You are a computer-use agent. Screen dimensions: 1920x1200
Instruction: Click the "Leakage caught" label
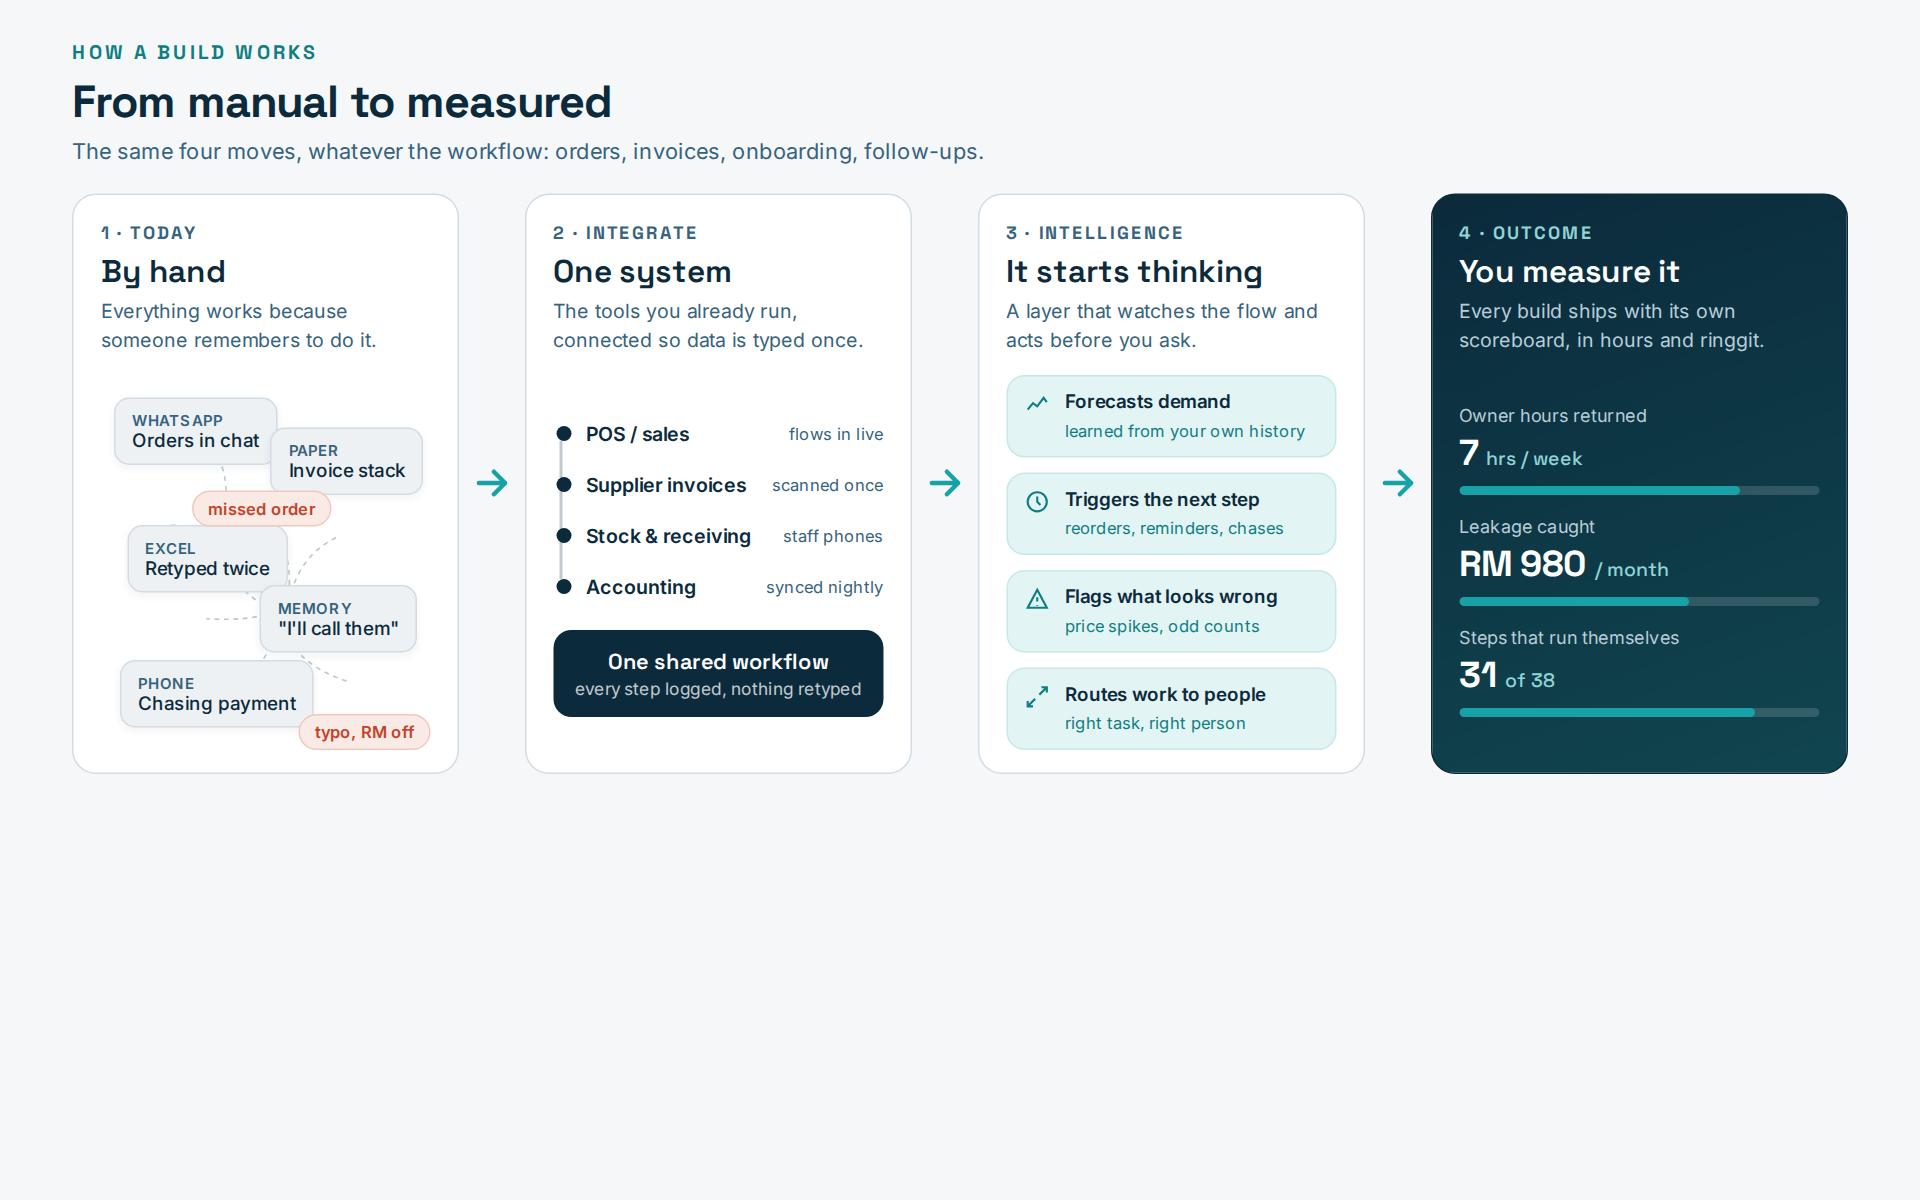[x=1527, y=527]
